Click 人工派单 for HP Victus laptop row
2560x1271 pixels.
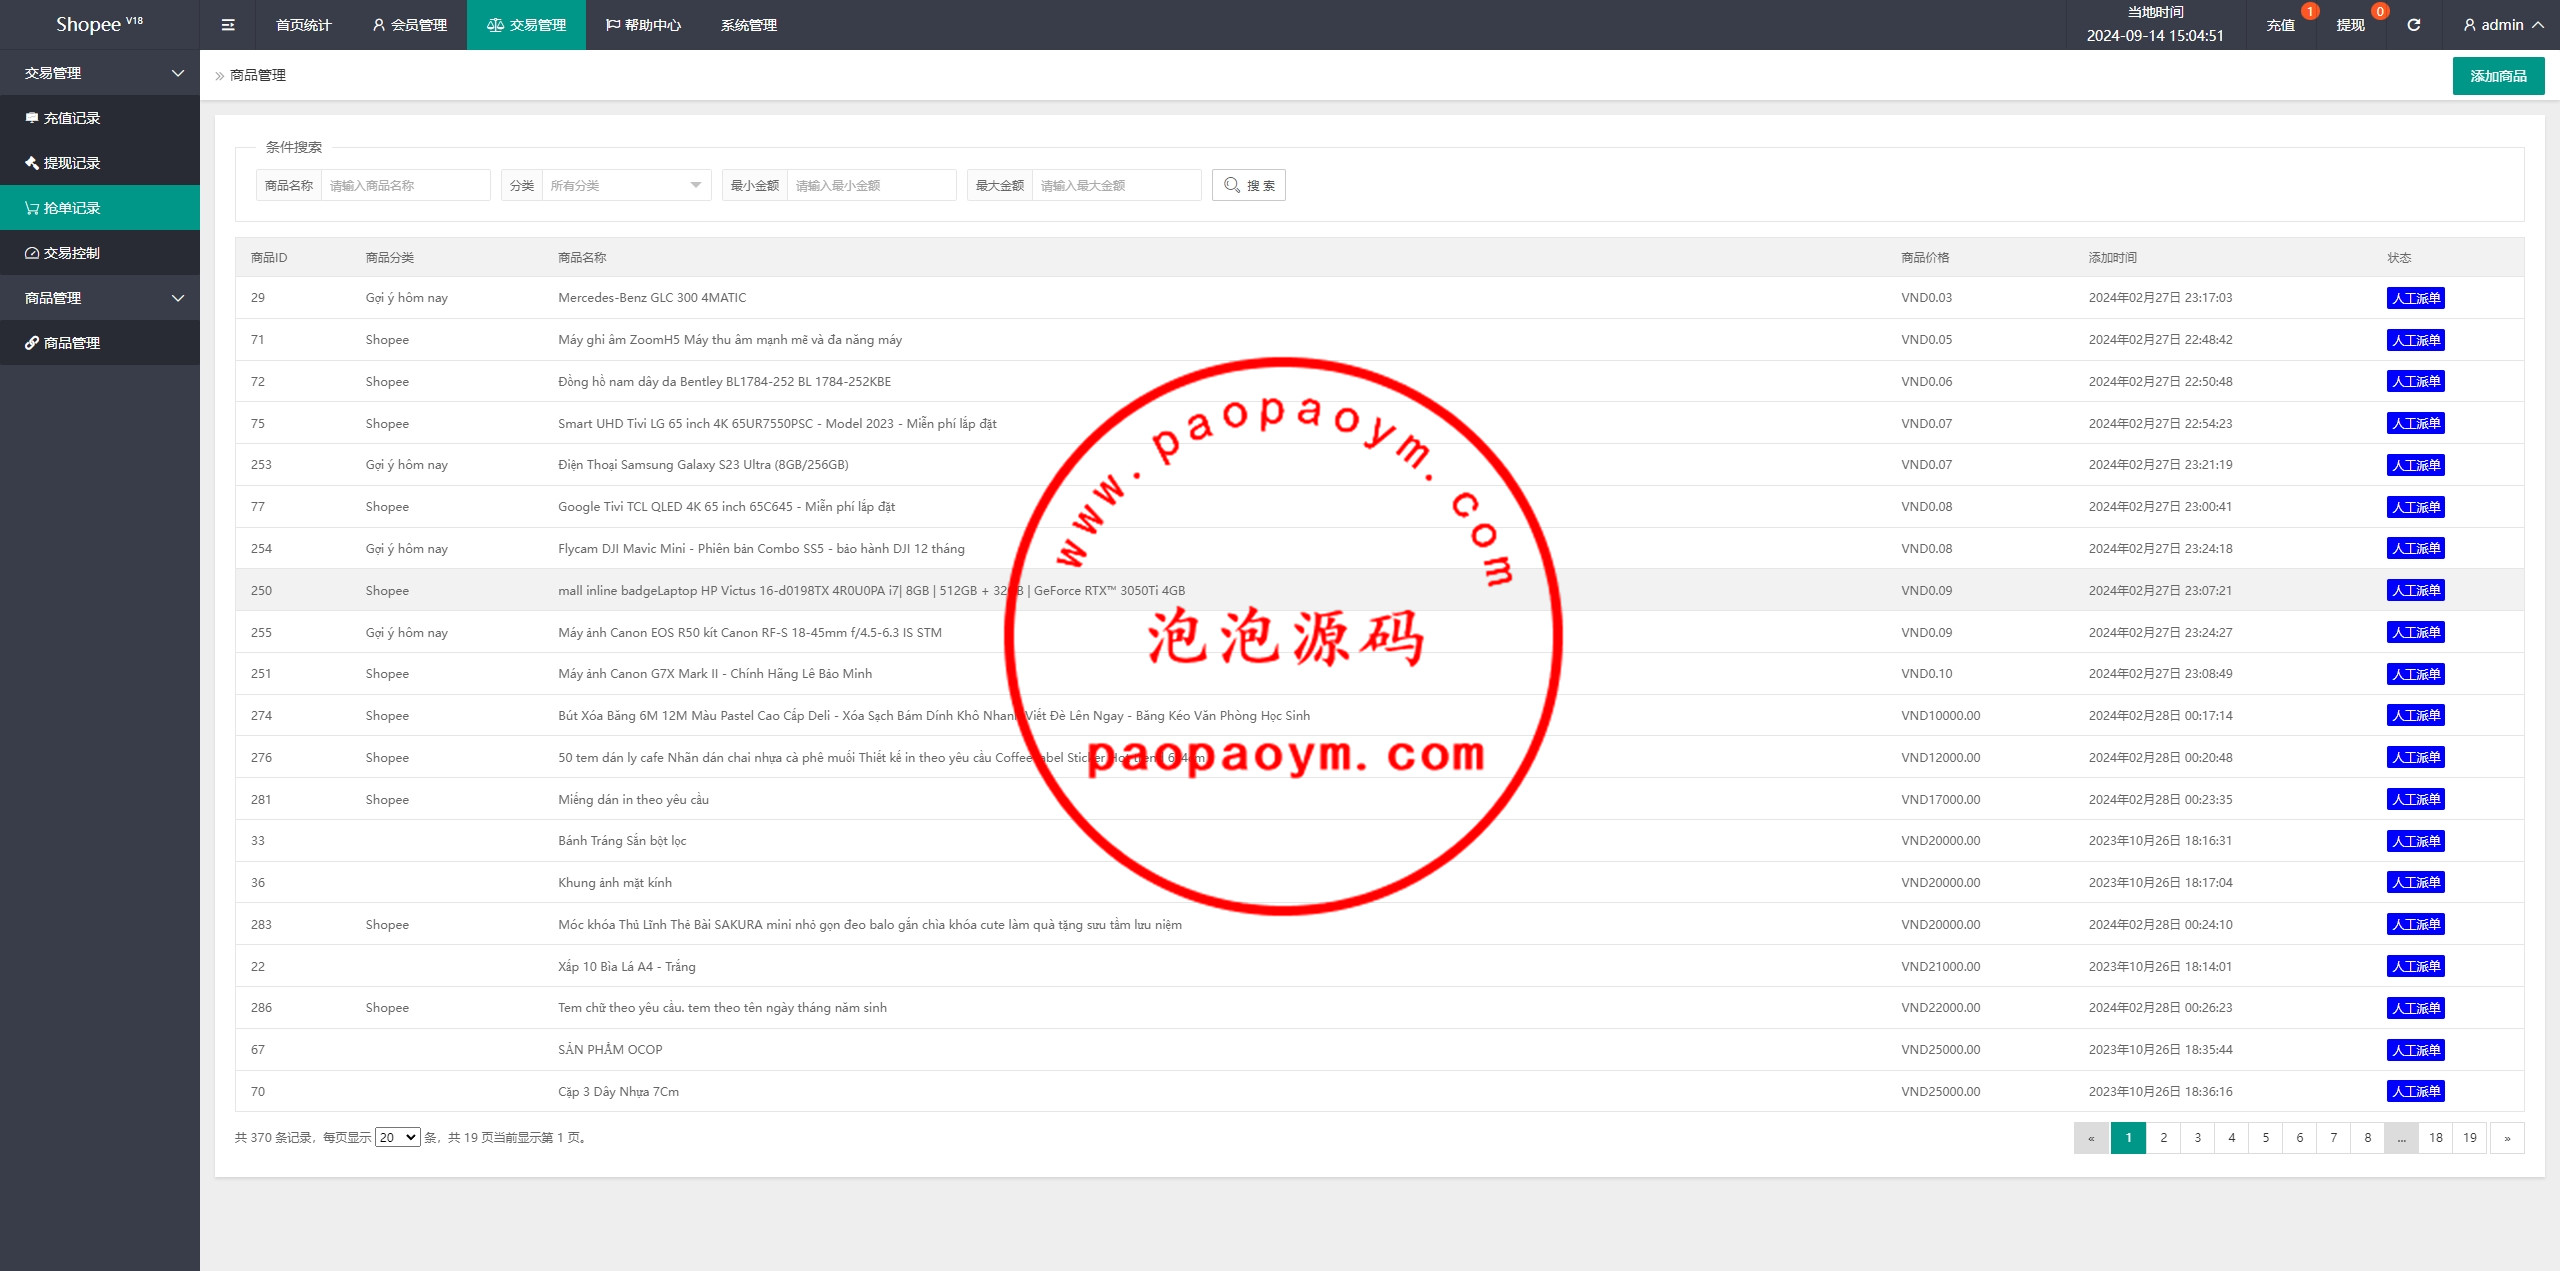coord(2415,591)
